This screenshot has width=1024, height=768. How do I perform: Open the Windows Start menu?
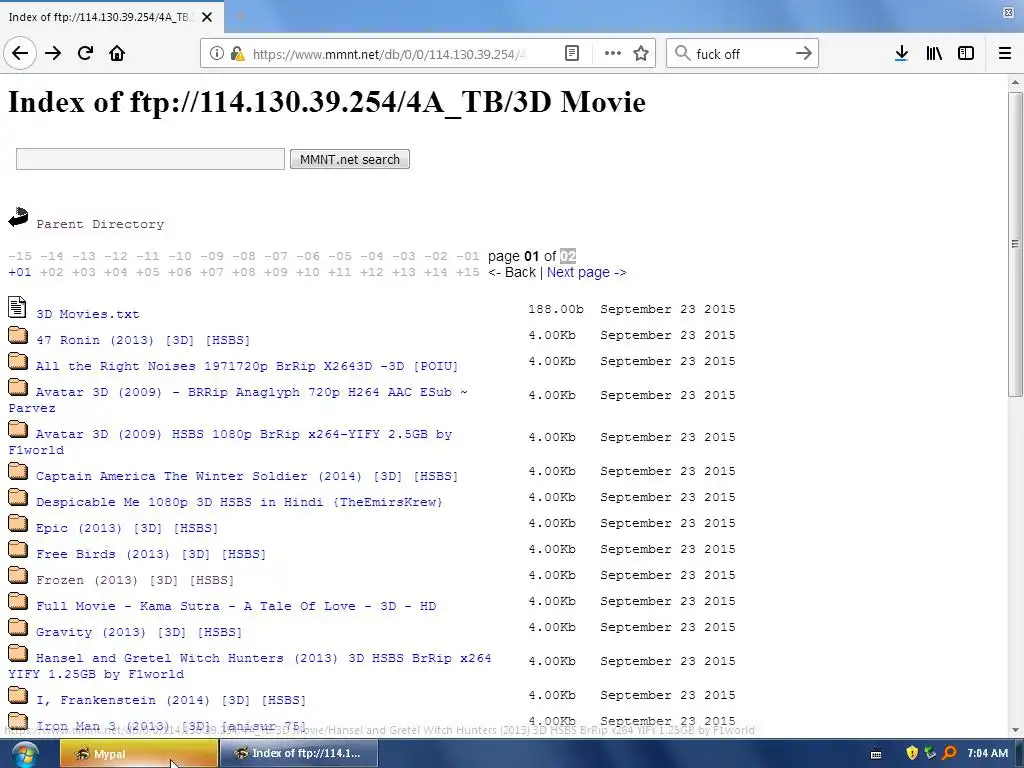click(24, 754)
